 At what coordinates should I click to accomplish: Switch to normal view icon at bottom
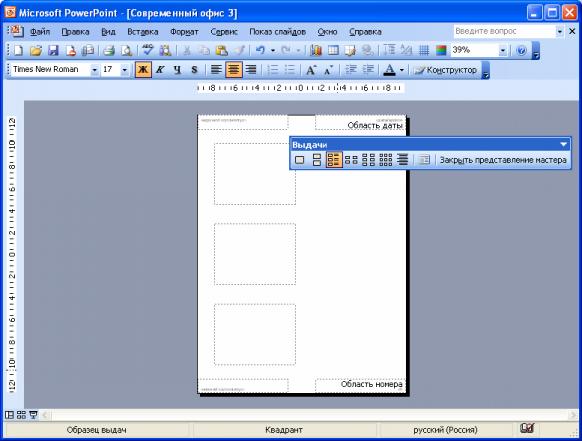click(9, 414)
